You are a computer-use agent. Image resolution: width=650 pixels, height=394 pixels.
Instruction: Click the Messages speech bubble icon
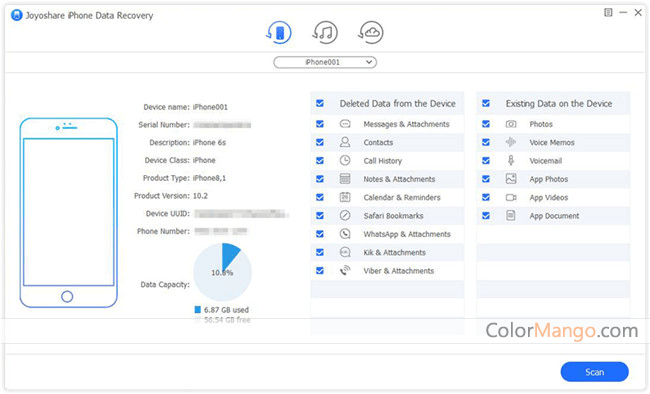345,124
